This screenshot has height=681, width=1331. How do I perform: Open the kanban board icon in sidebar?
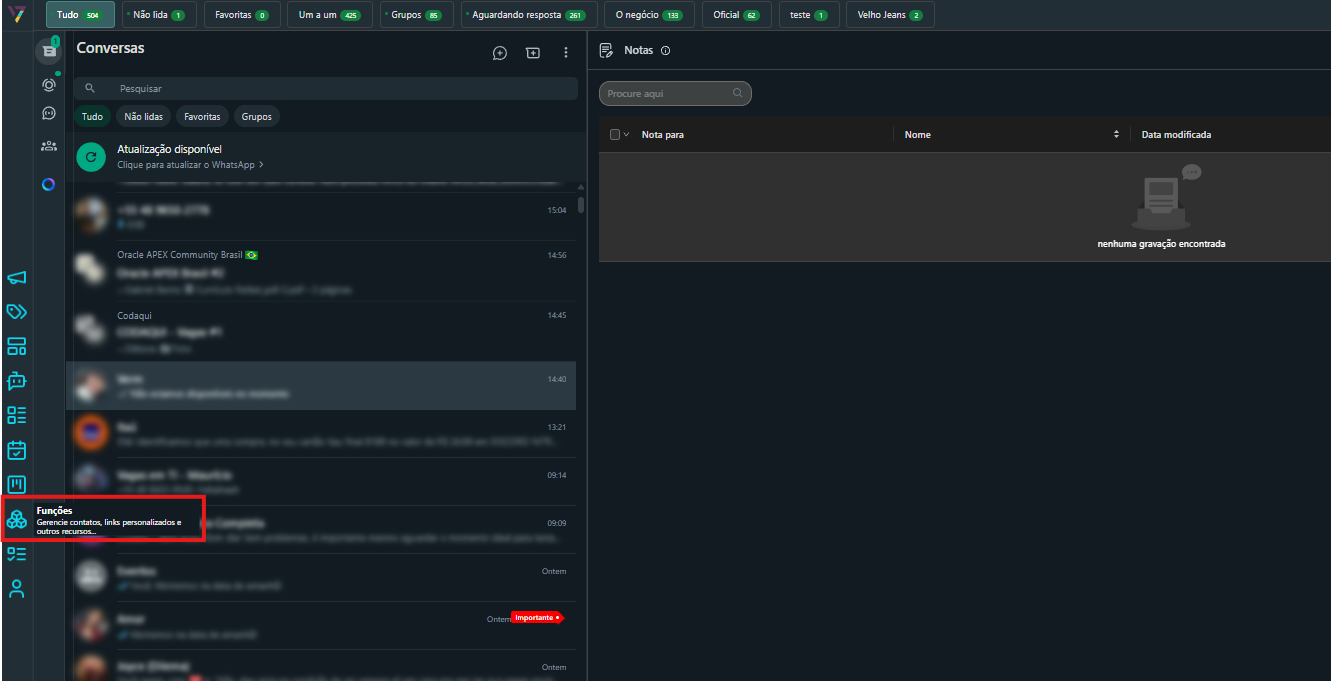tap(17, 484)
